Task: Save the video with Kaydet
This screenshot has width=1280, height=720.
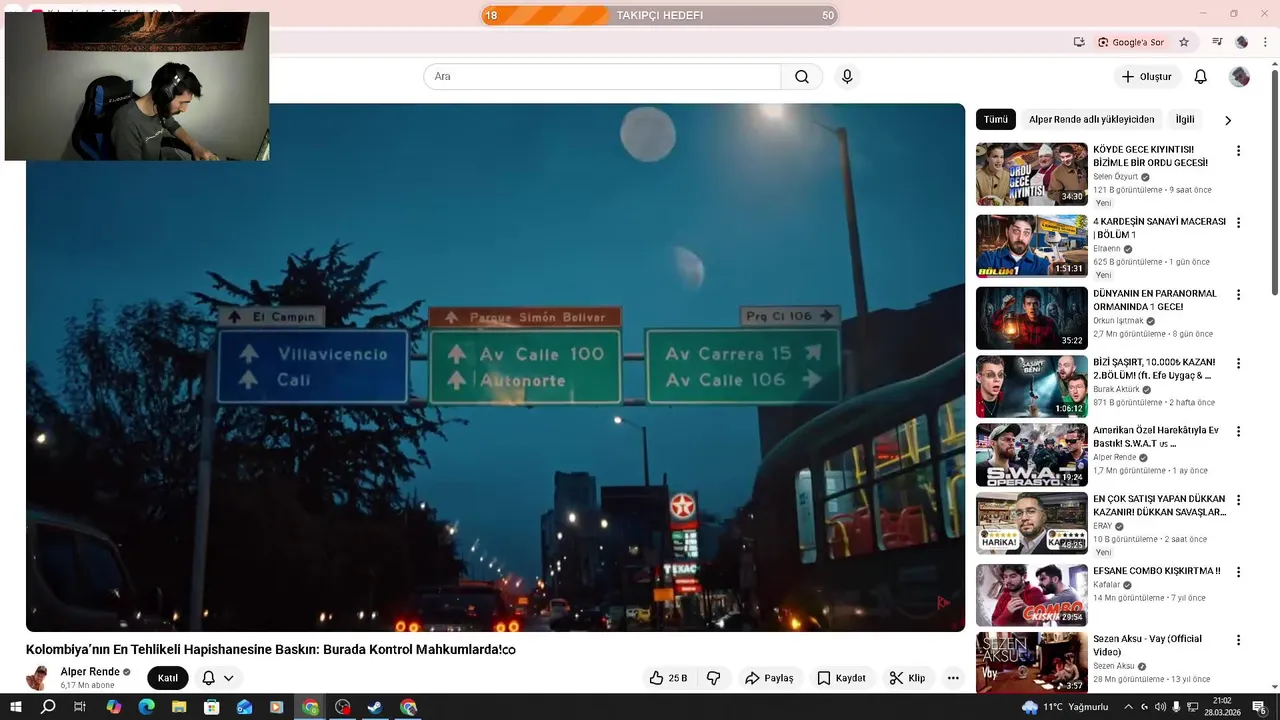Action: 841,678
